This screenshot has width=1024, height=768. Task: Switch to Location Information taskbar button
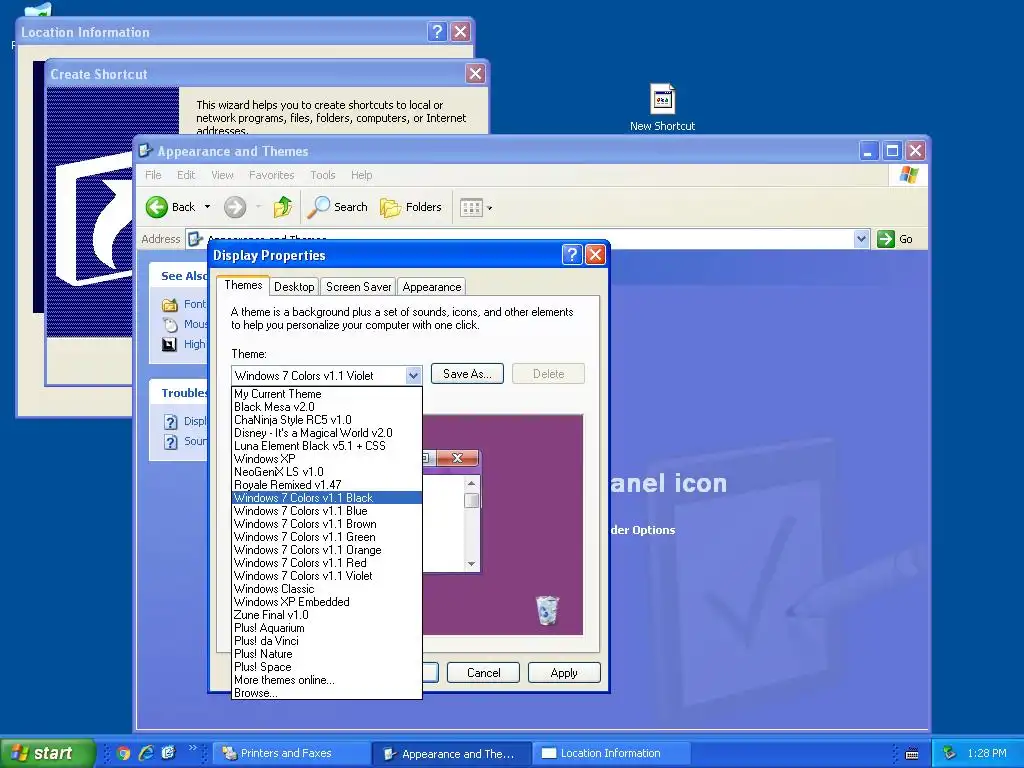tap(611, 753)
